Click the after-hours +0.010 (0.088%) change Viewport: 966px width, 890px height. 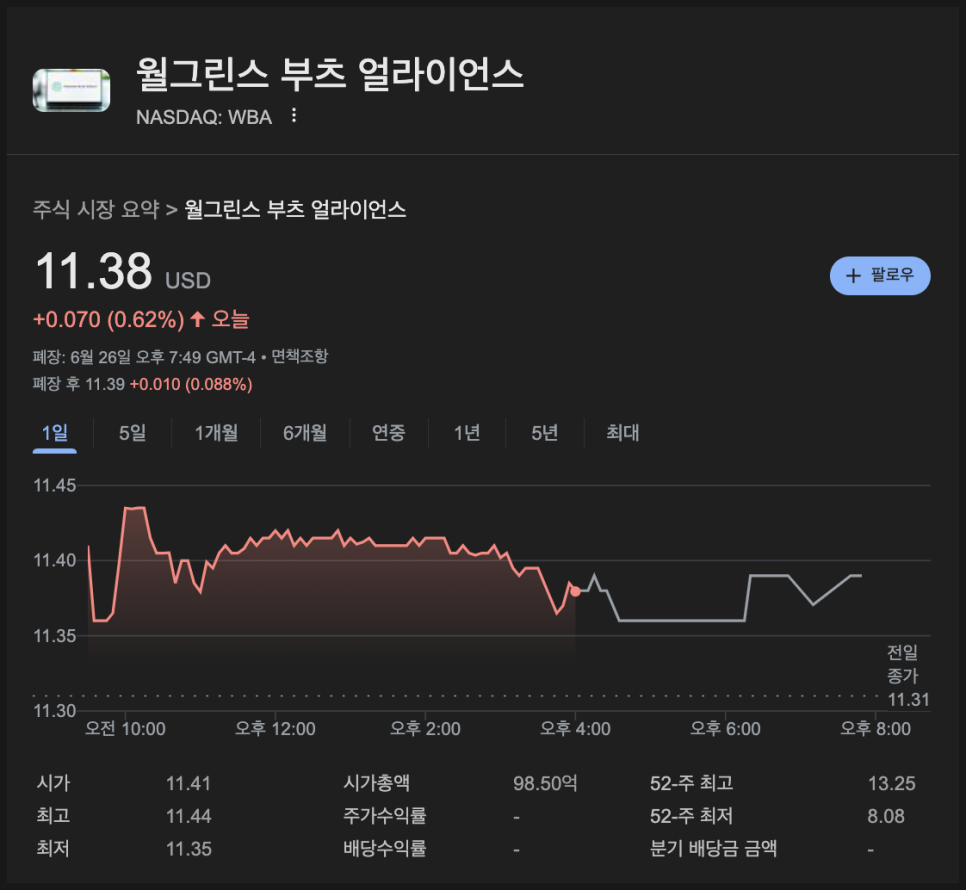click(191, 384)
